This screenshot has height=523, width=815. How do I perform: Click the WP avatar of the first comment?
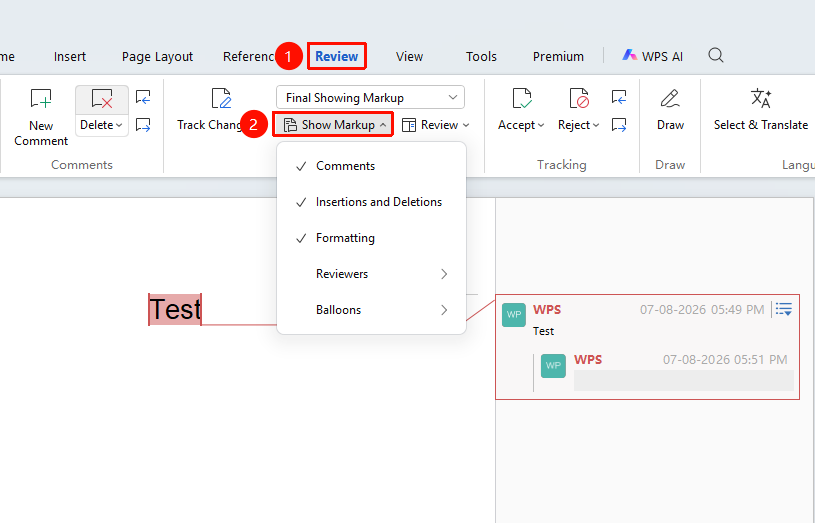pos(514,315)
